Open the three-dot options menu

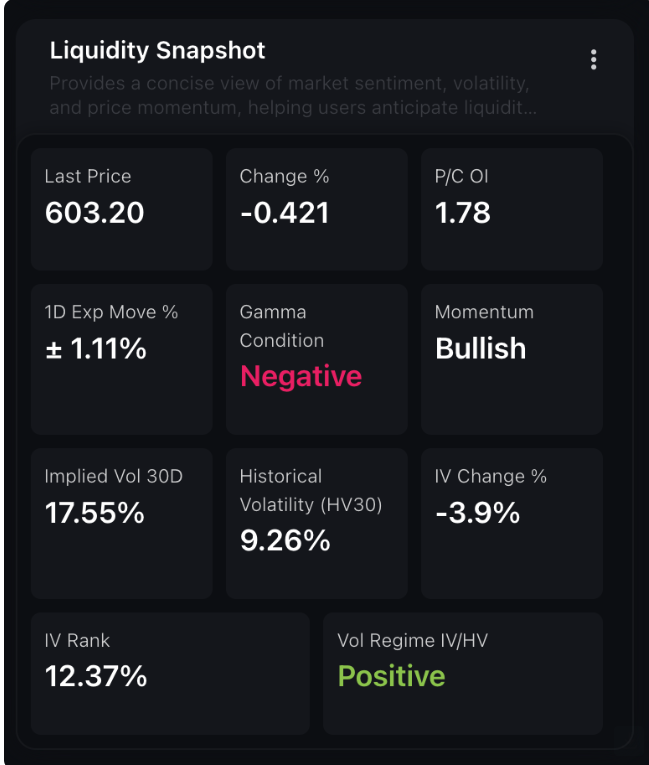click(x=594, y=60)
